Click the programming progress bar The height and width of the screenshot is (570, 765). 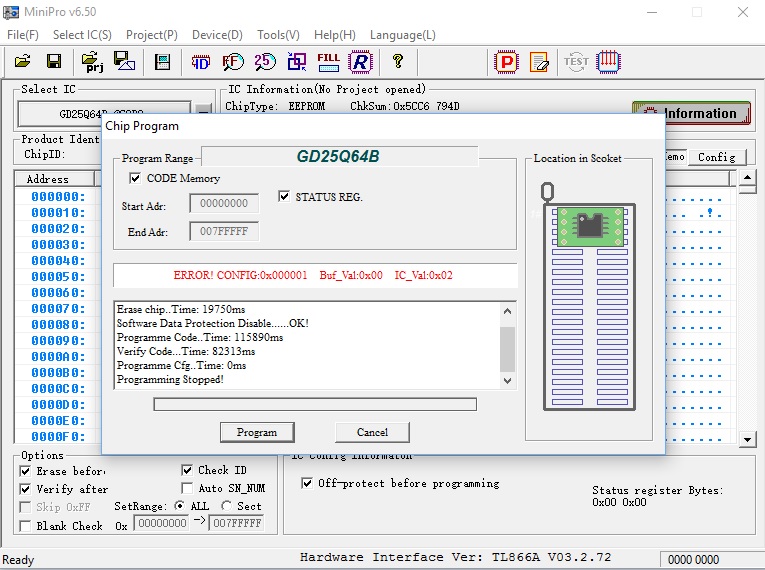[315, 404]
